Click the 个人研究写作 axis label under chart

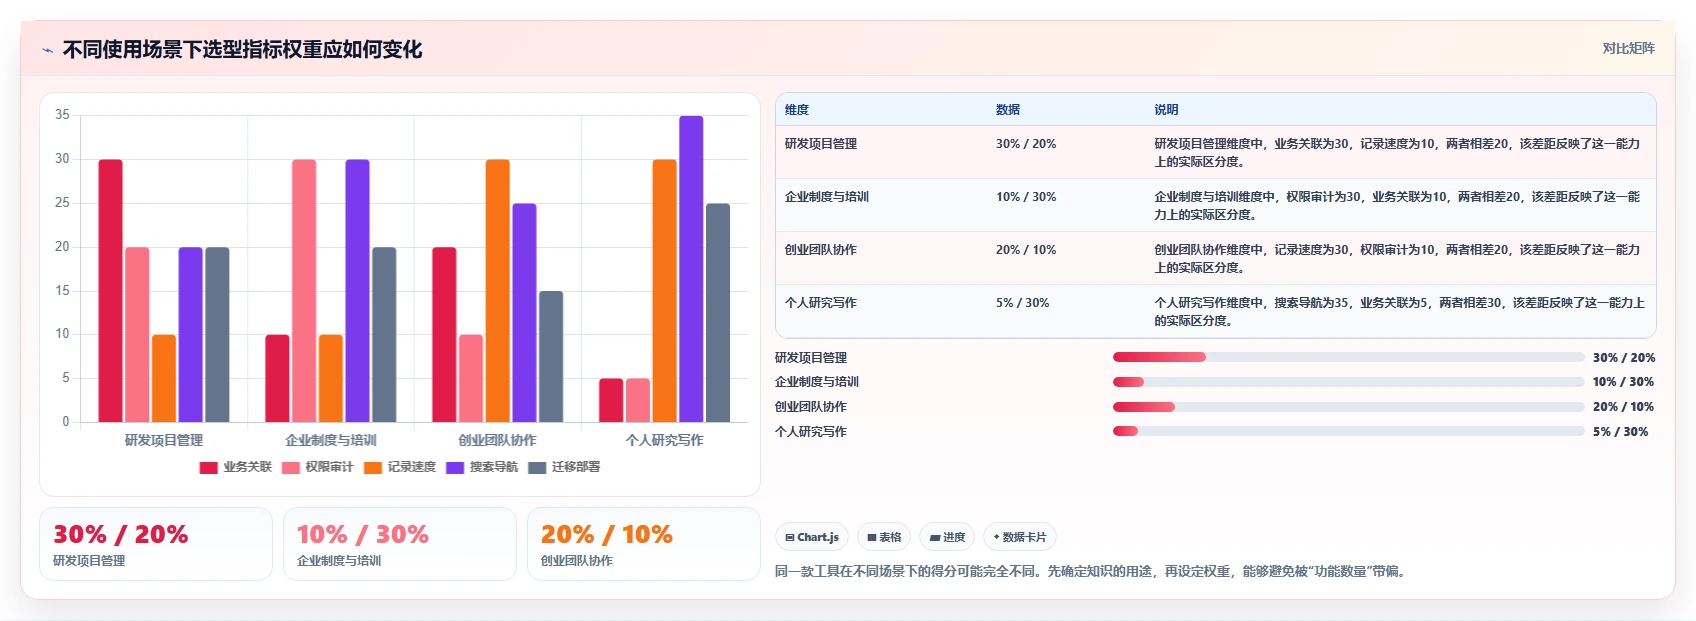(665, 440)
